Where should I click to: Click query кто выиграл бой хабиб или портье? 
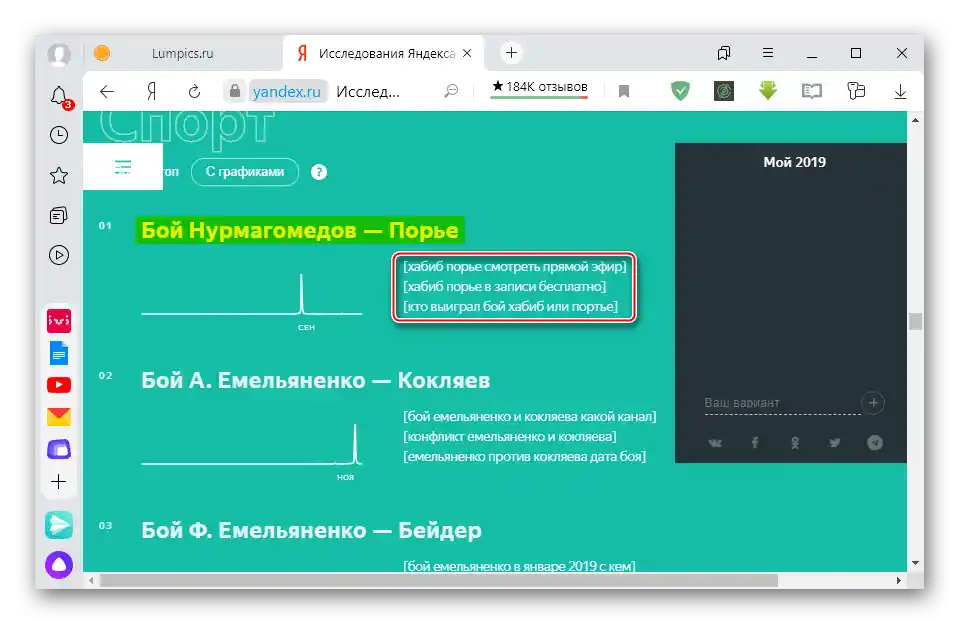click(x=511, y=306)
